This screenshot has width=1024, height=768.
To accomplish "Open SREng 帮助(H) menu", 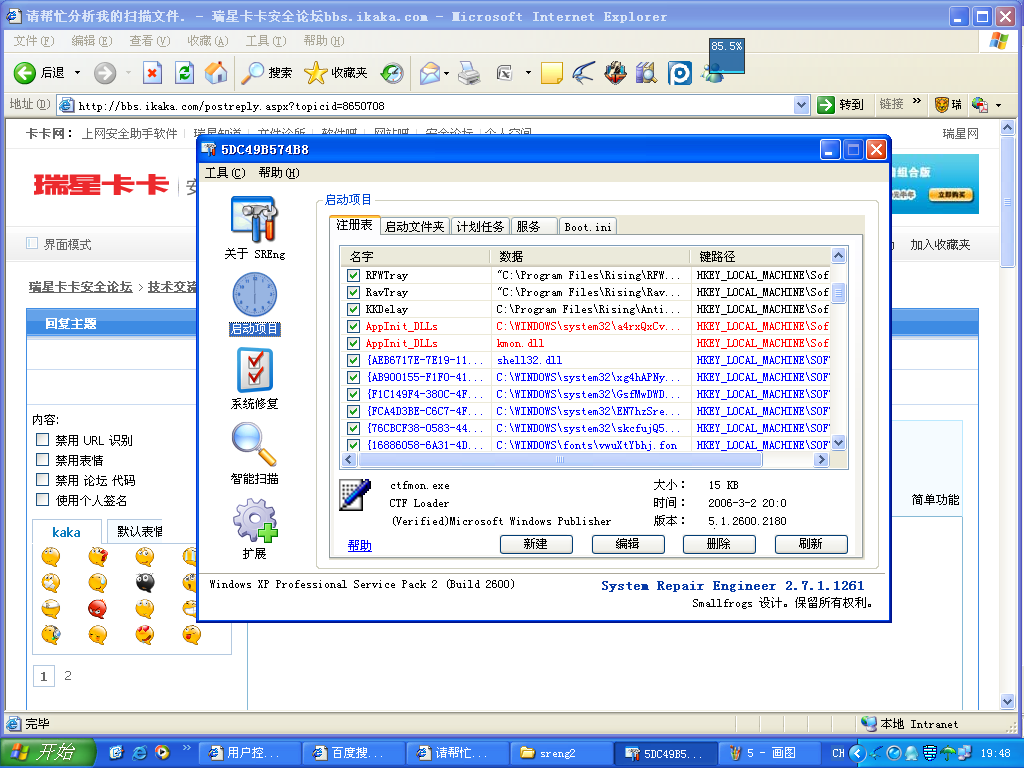I will [x=279, y=172].
